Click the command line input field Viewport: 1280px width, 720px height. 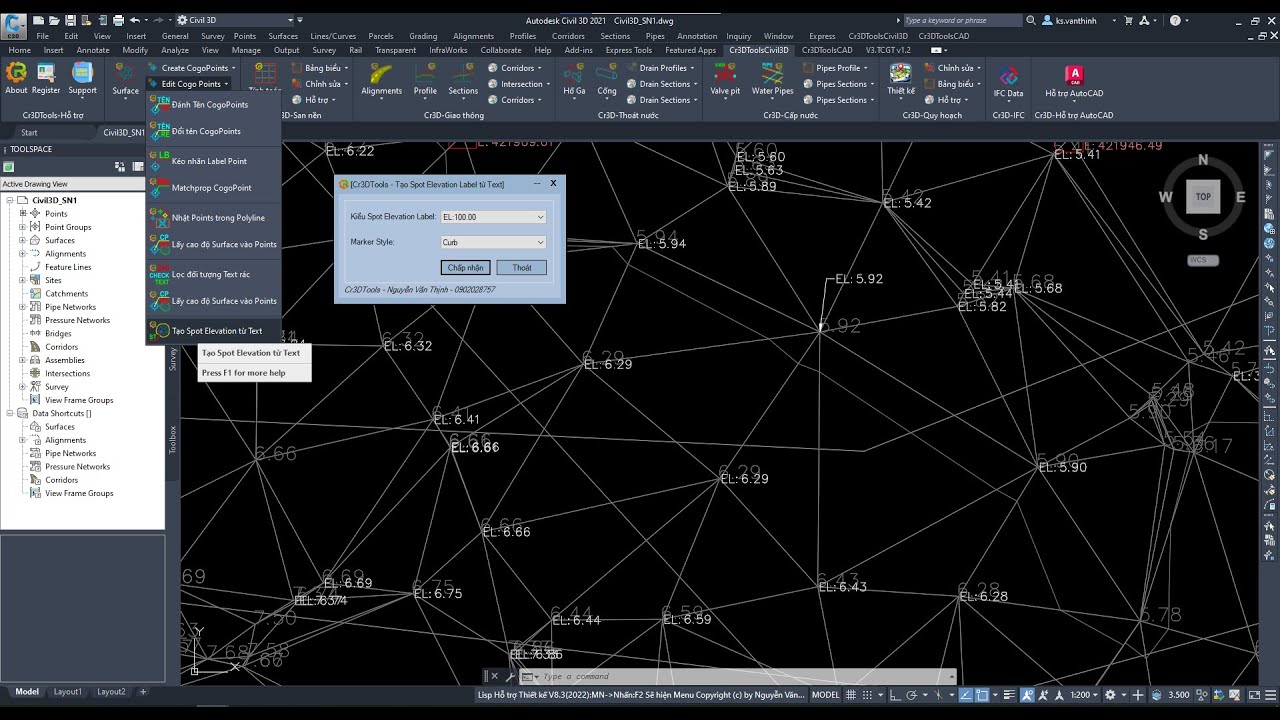[745, 677]
